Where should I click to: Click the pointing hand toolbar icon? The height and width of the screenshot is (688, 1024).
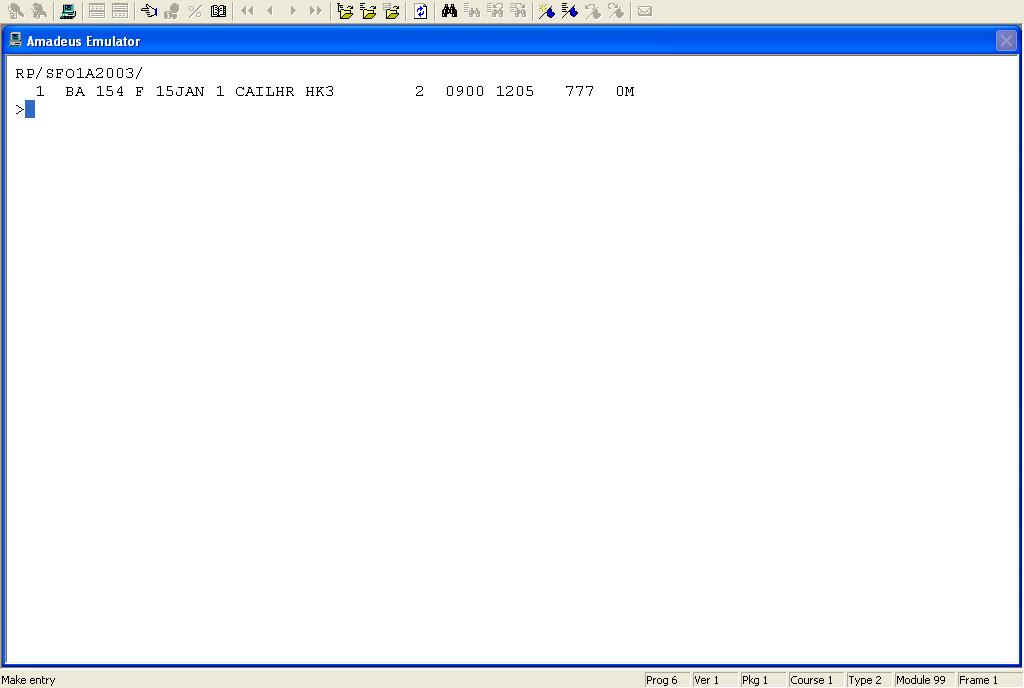[x=149, y=11]
